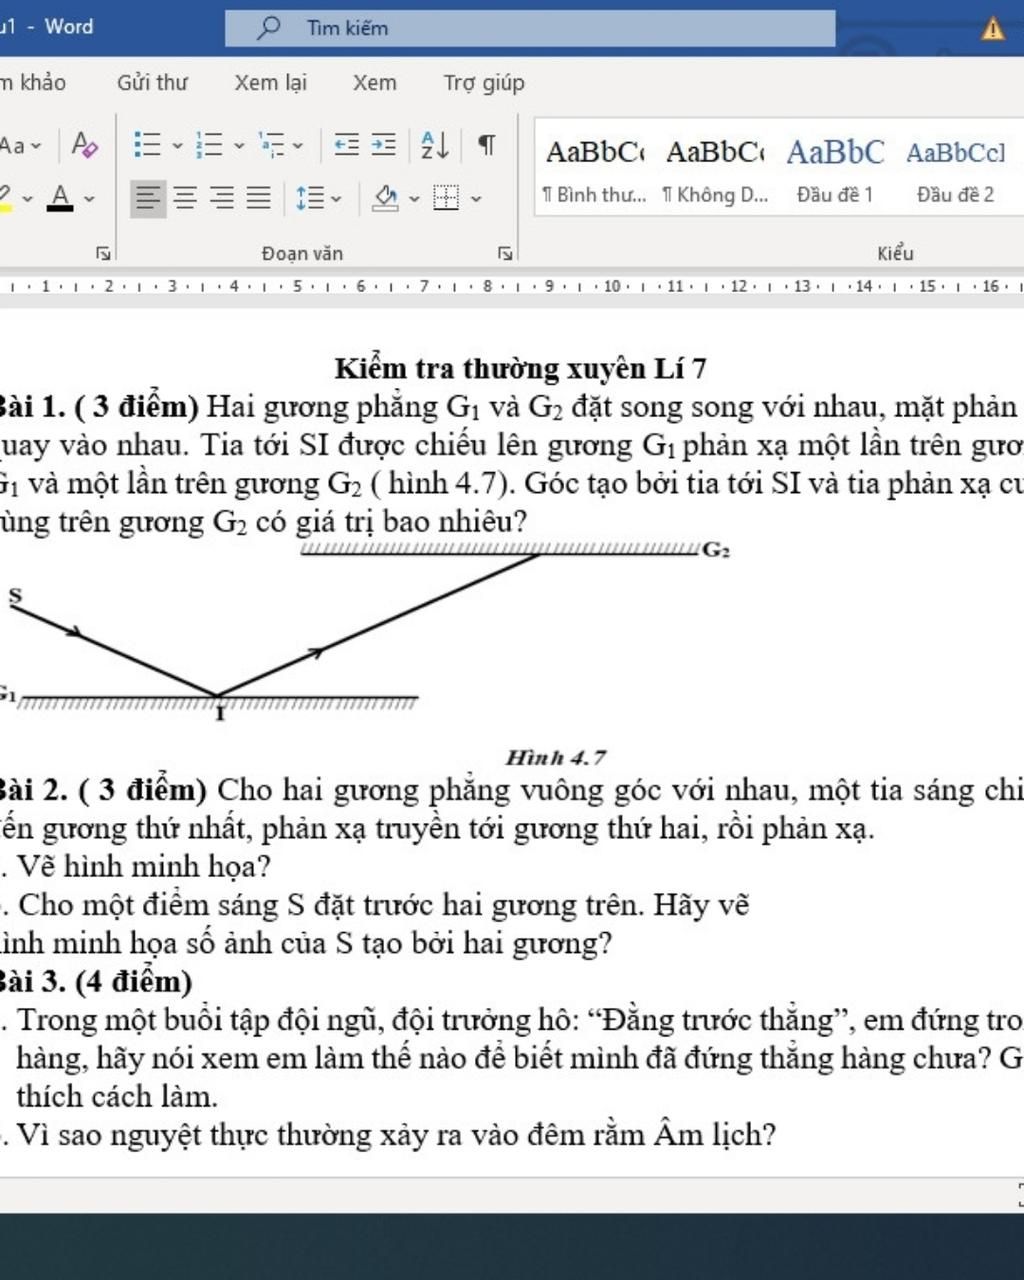Click the horizontal ruler at mark 10

[x=612, y=287]
